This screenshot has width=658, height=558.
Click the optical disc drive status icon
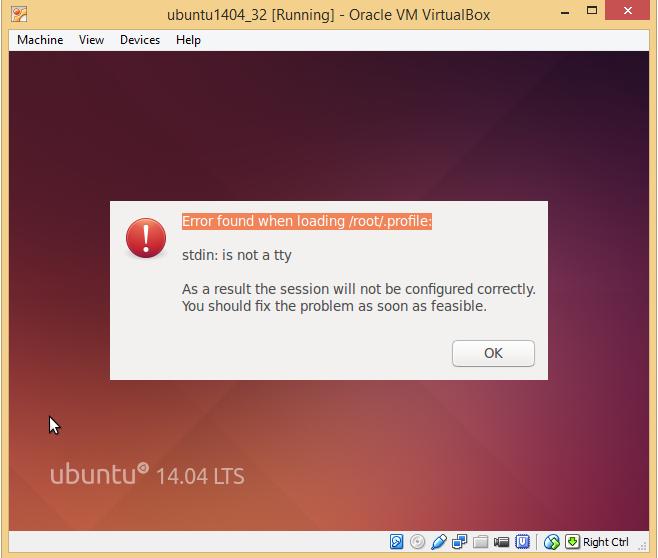click(417, 542)
